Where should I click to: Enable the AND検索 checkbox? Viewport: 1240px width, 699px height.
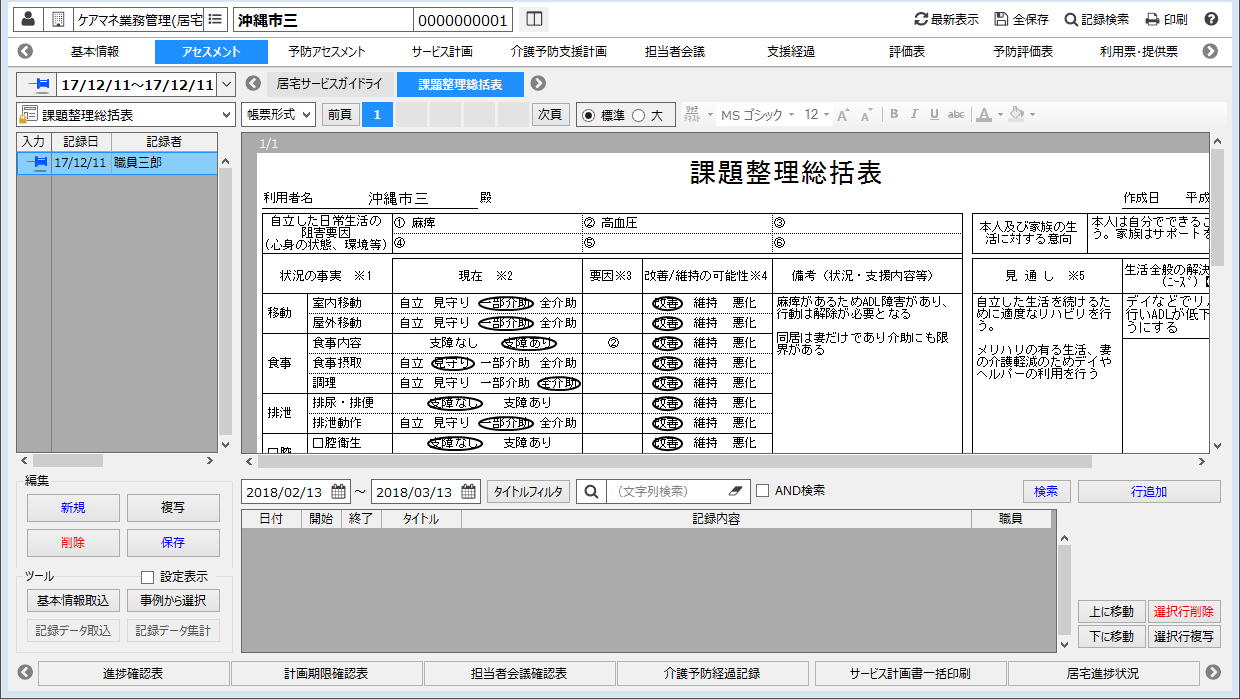click(763, 491)
